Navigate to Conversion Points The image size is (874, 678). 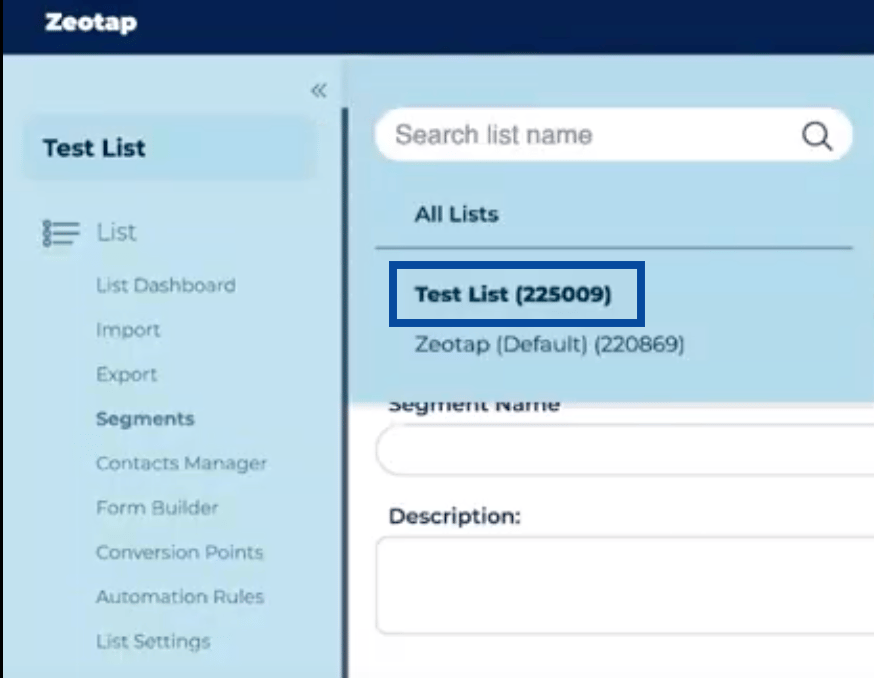tap(179, 553)
